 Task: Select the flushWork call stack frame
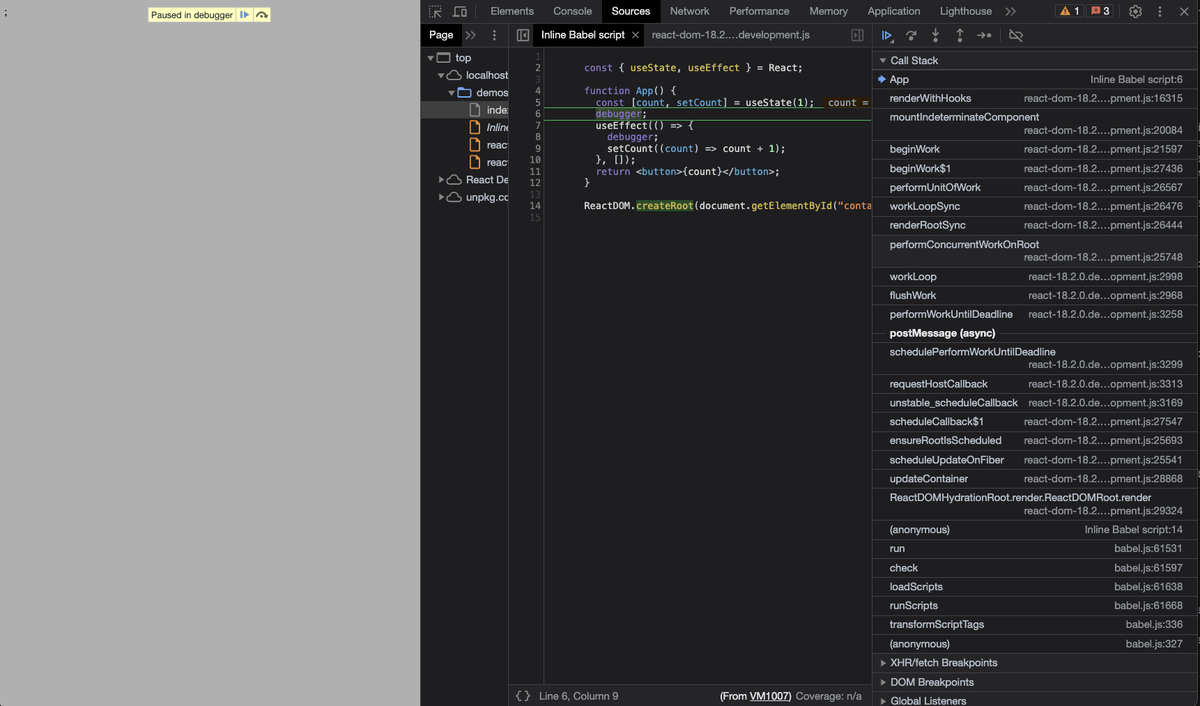point(1035,295)
